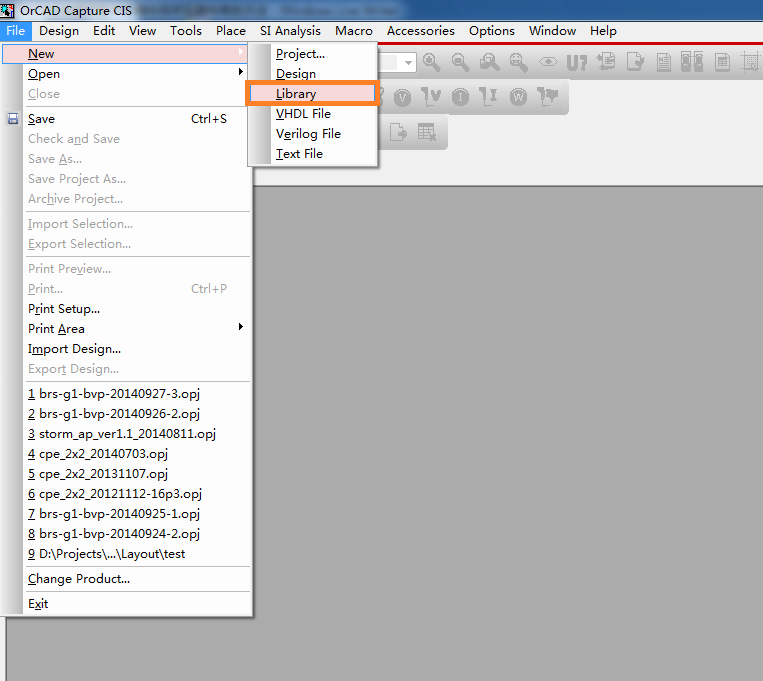Click the Create Netlist icon
This screenshot has width=763, height=681.
pyautogui.click(x=664, y=62)
